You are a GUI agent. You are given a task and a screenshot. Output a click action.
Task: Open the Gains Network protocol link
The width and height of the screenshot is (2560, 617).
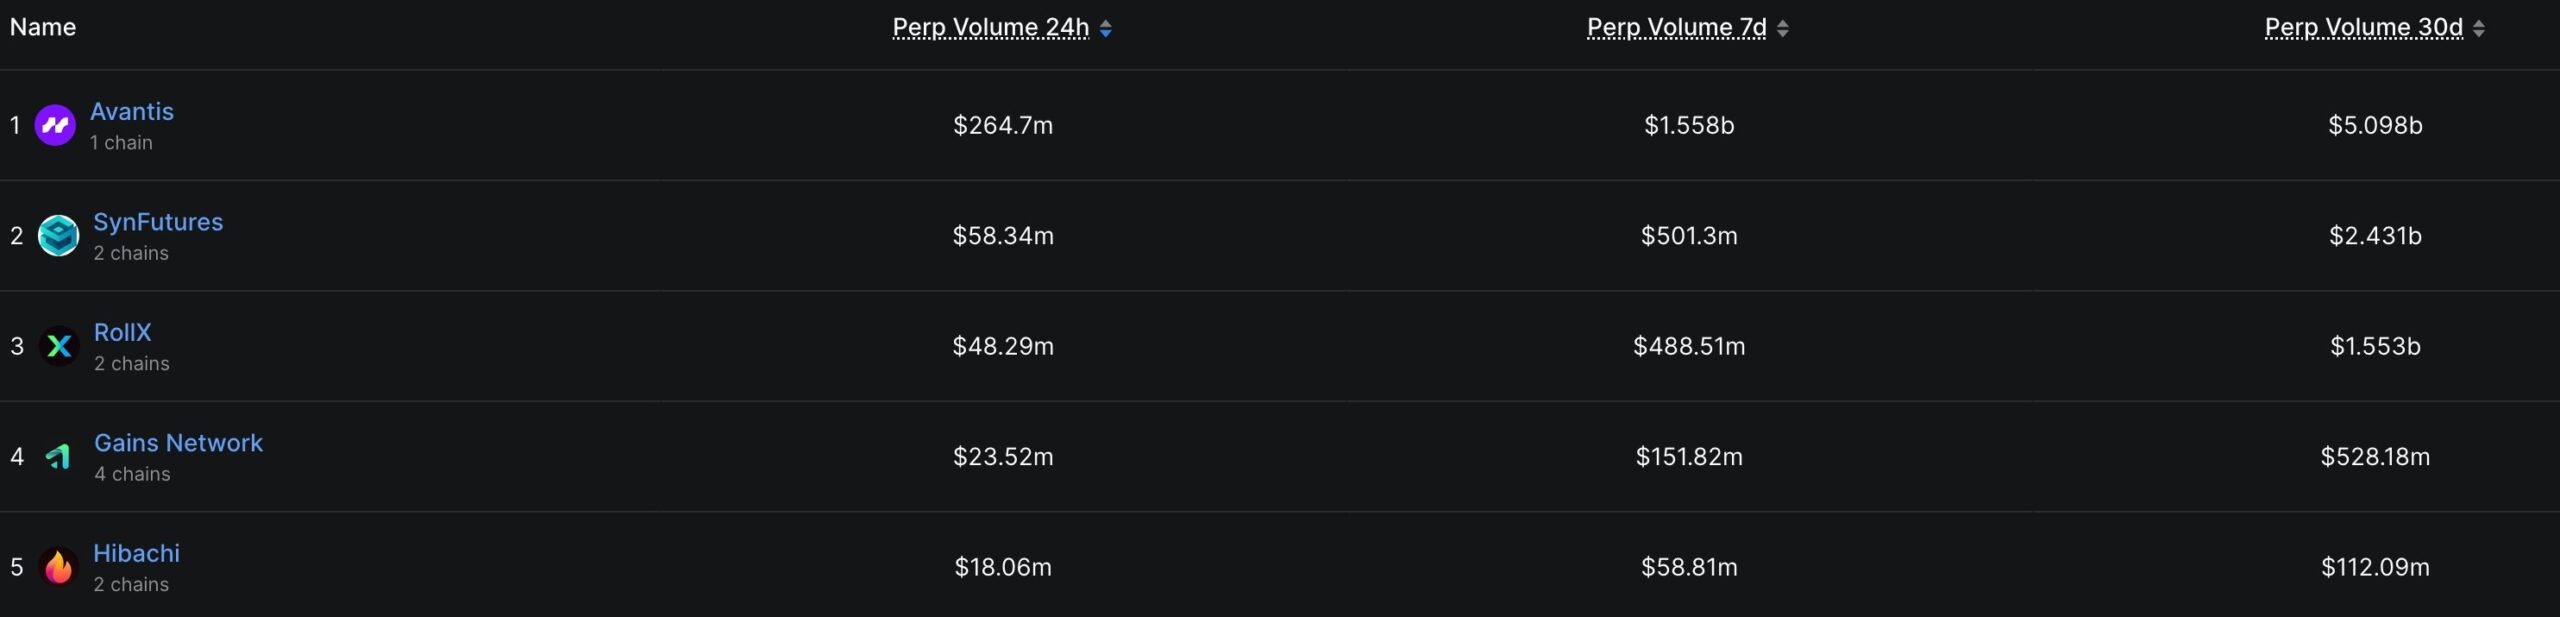(178, 443)
